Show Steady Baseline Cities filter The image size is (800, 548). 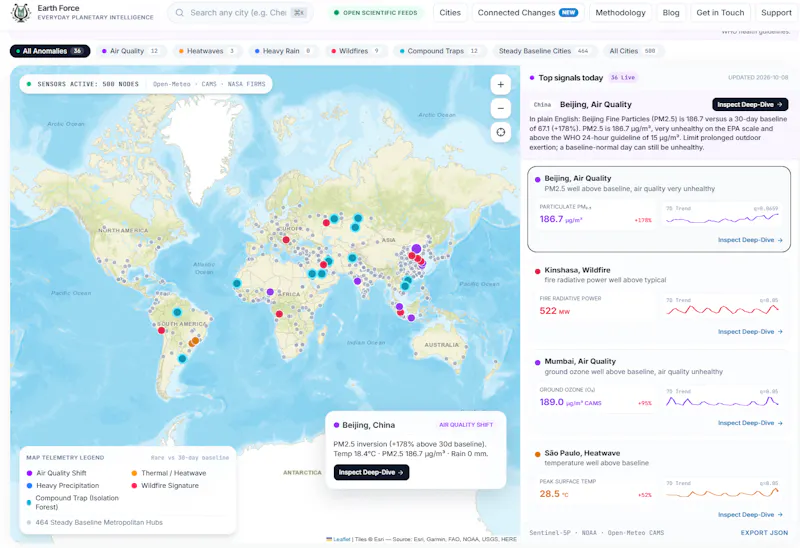[544, 51]
